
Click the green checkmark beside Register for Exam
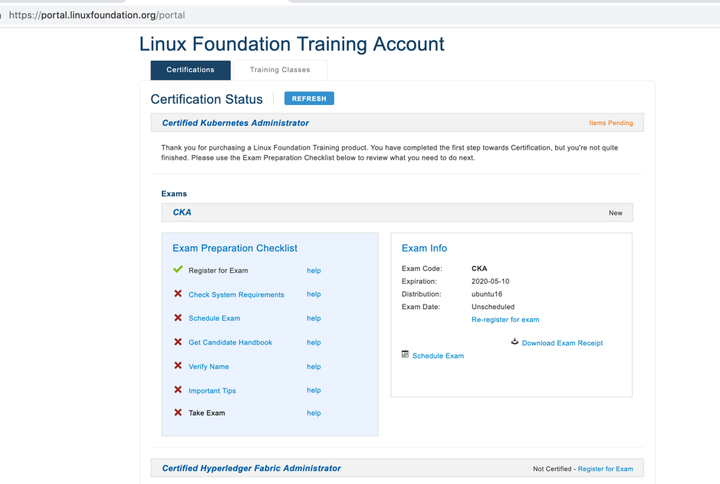[178, 270]
